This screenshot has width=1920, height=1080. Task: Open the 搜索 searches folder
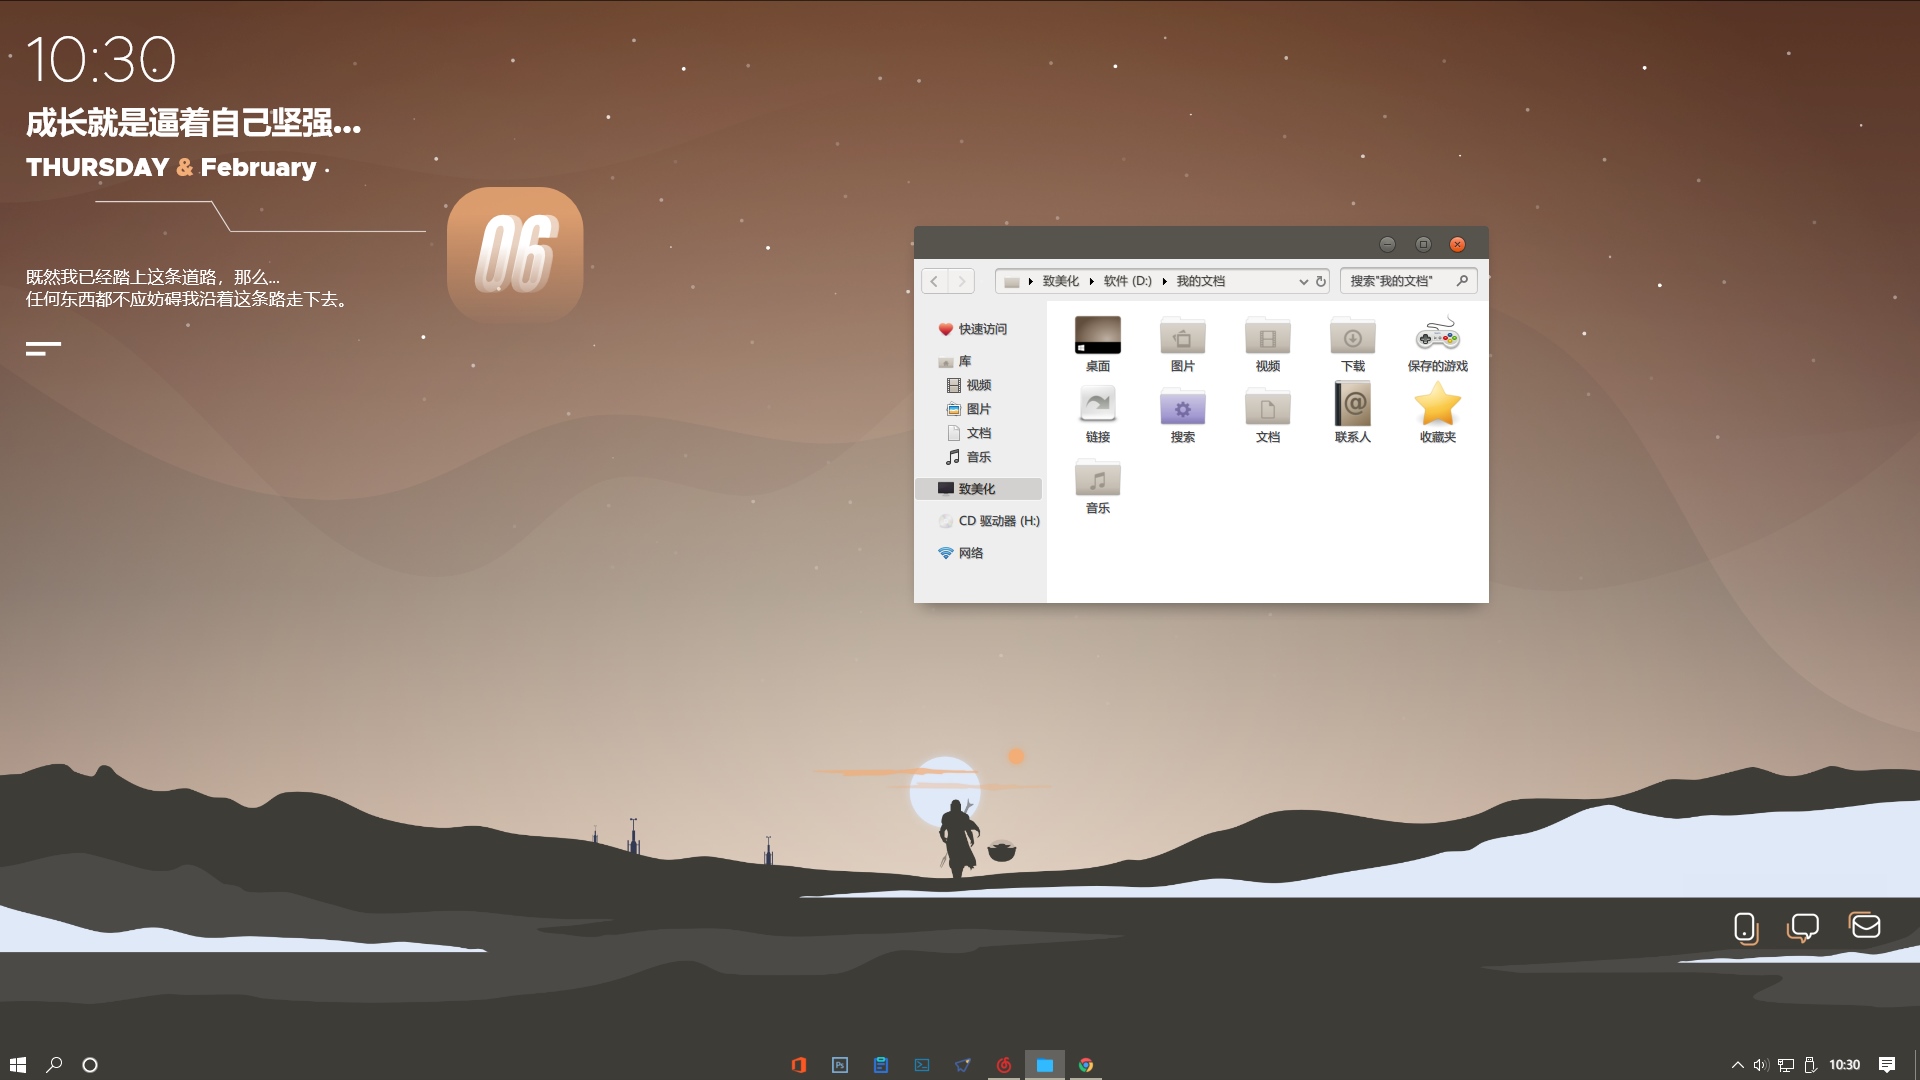pos(1182,415)
